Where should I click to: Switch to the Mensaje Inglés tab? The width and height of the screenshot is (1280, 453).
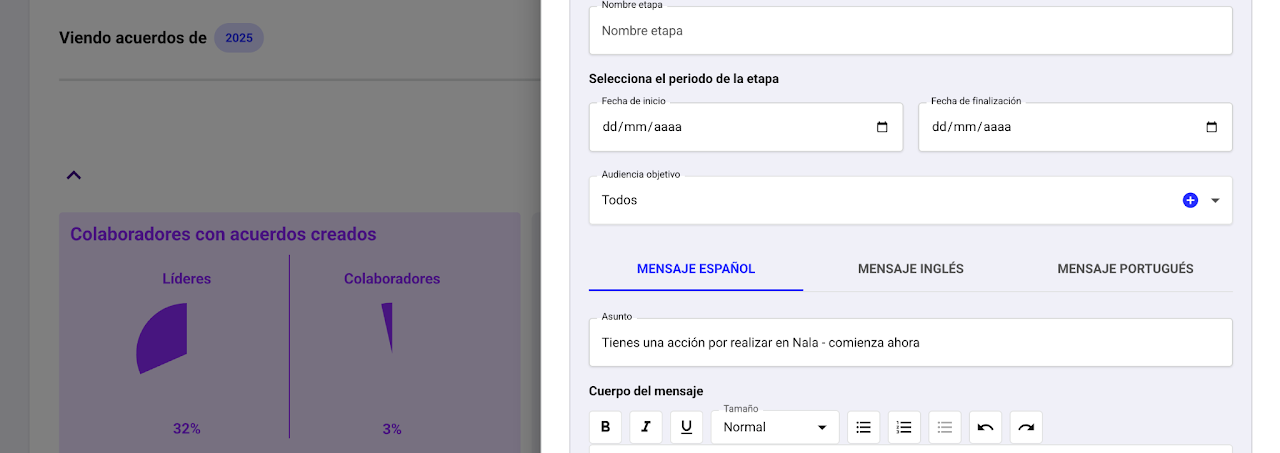click(910, 269)
